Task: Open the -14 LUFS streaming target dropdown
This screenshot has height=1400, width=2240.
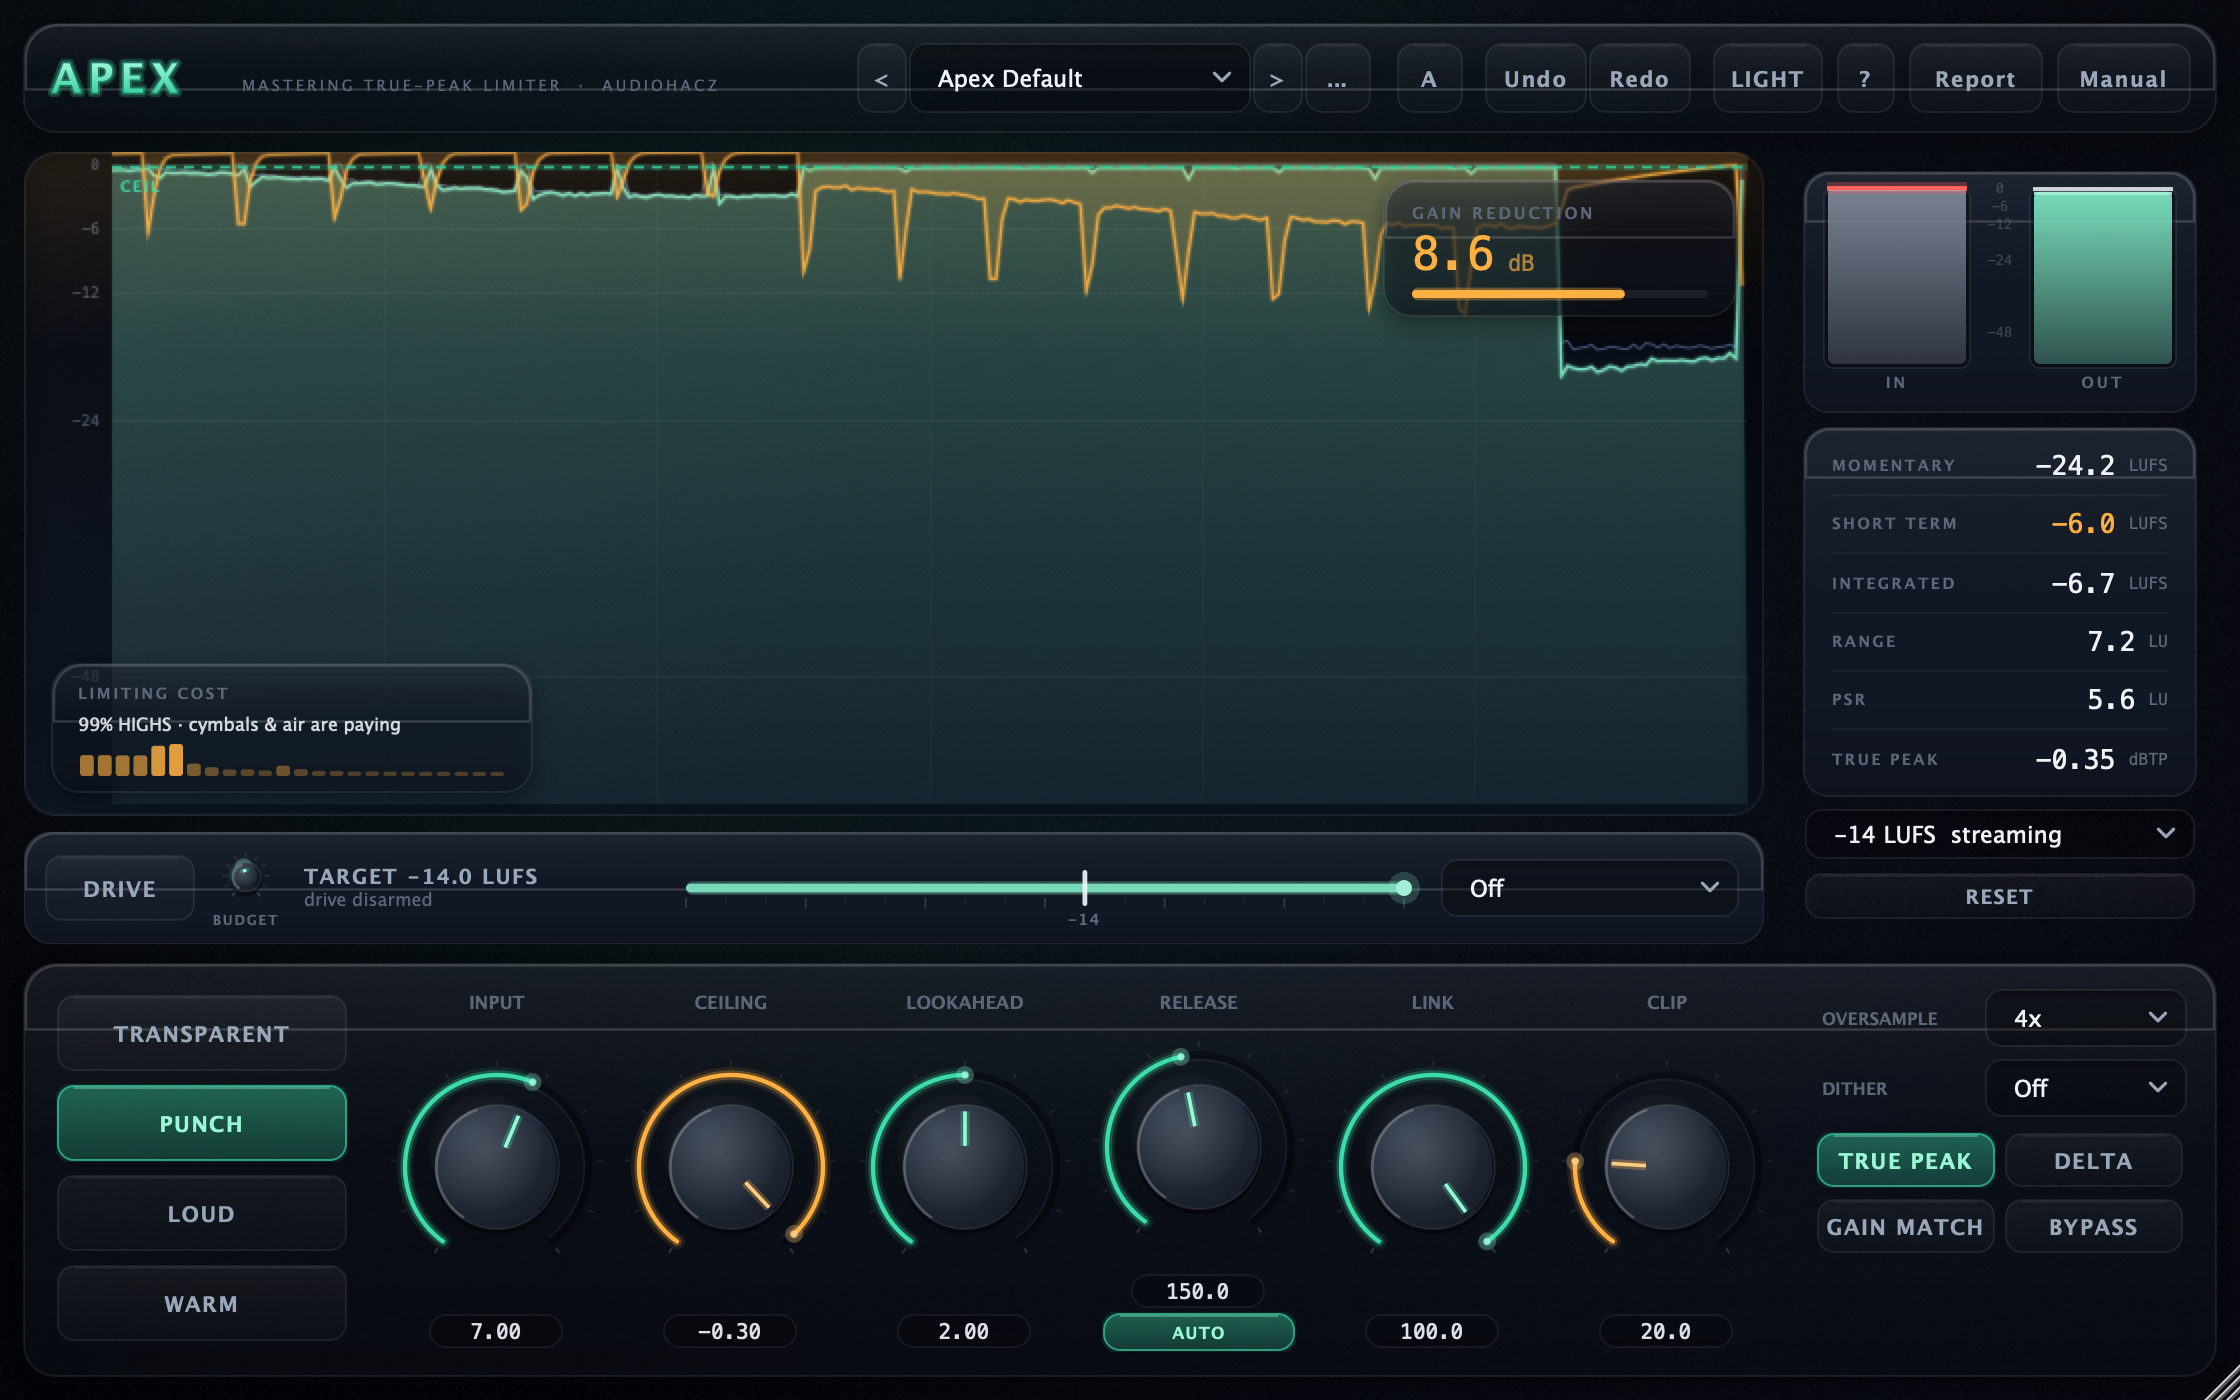Action: 2000,835
